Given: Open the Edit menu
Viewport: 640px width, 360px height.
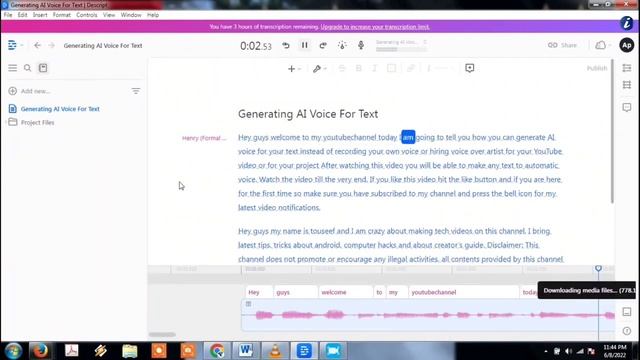Looking at the screenshot, I should click(x=22, y=15).
